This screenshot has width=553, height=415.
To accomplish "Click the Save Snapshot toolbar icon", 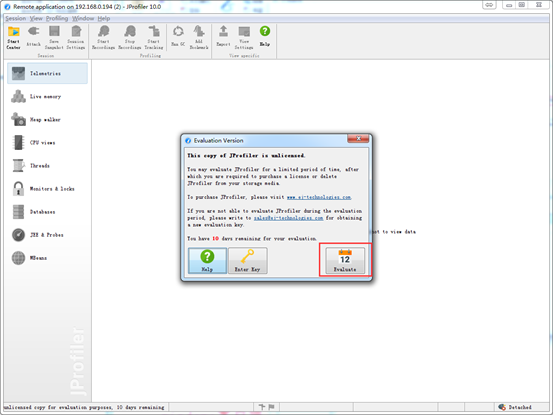I will tap(54, 37).
